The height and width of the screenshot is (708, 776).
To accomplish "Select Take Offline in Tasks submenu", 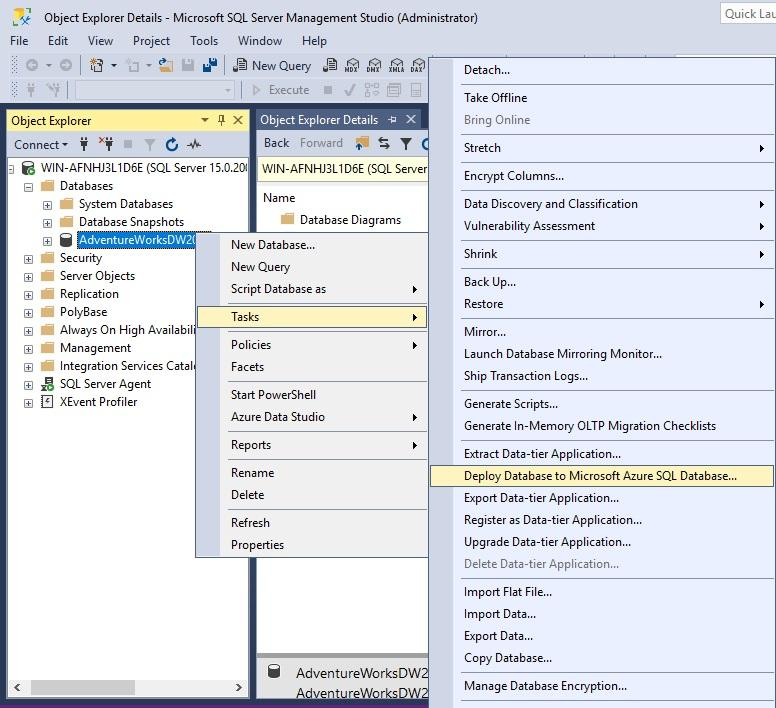I will click(x=601, y=98).
